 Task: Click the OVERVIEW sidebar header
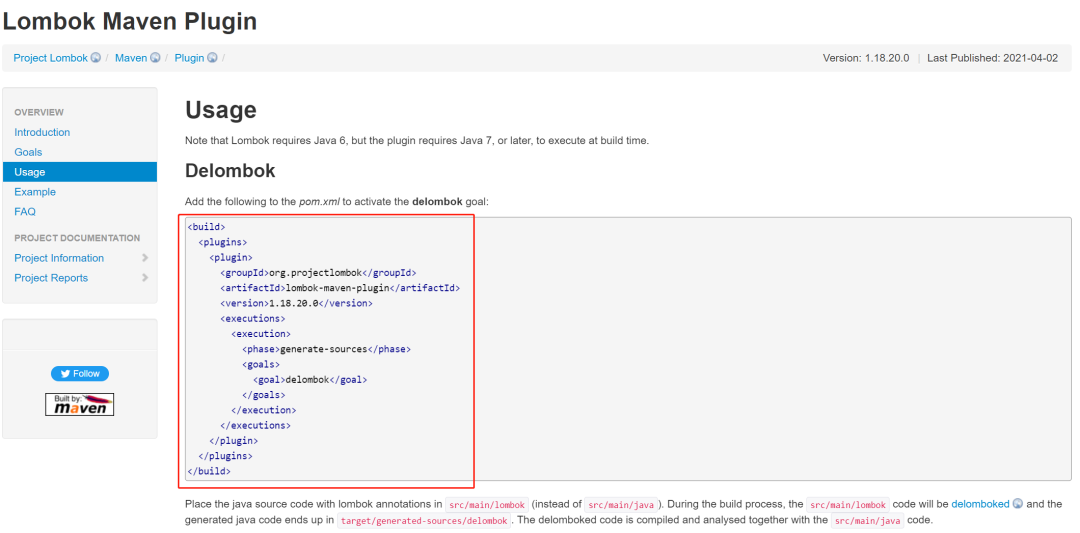39,112
